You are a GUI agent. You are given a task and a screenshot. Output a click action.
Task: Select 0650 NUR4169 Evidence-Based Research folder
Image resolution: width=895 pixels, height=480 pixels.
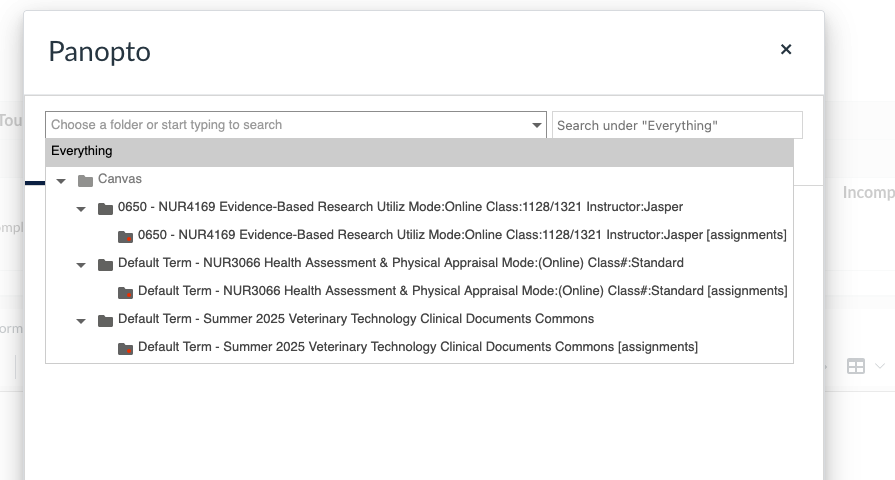(x=400, y=207)
